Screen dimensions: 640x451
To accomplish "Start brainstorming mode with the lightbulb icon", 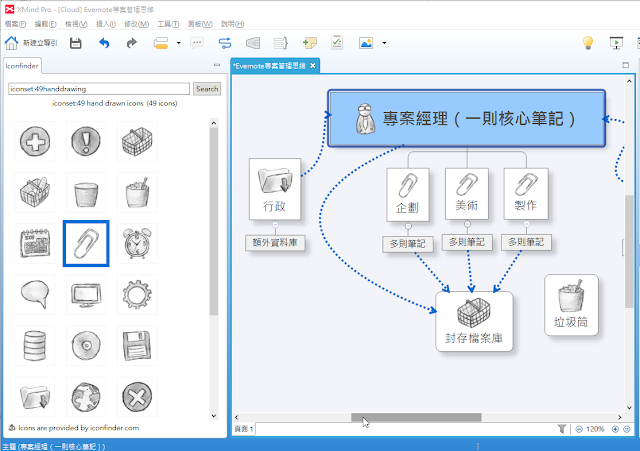I will (588, 43).
